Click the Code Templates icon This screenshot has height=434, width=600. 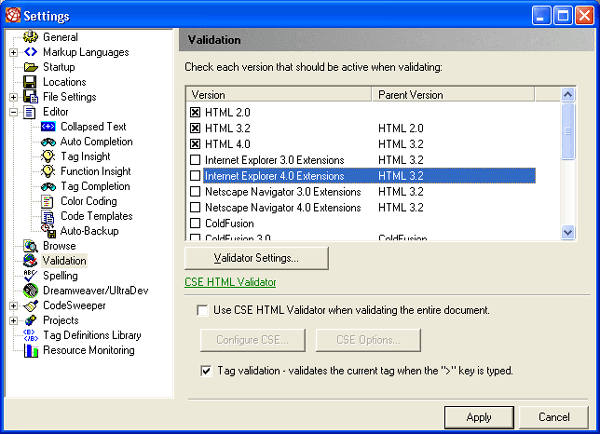pyautogui.click(x=48, y=217)
